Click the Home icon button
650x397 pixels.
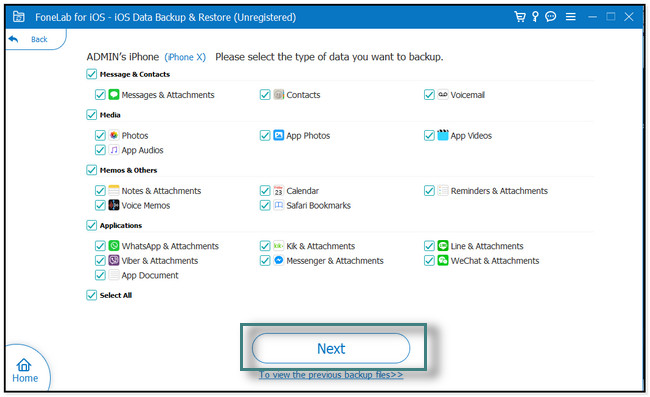pos(24,370)
